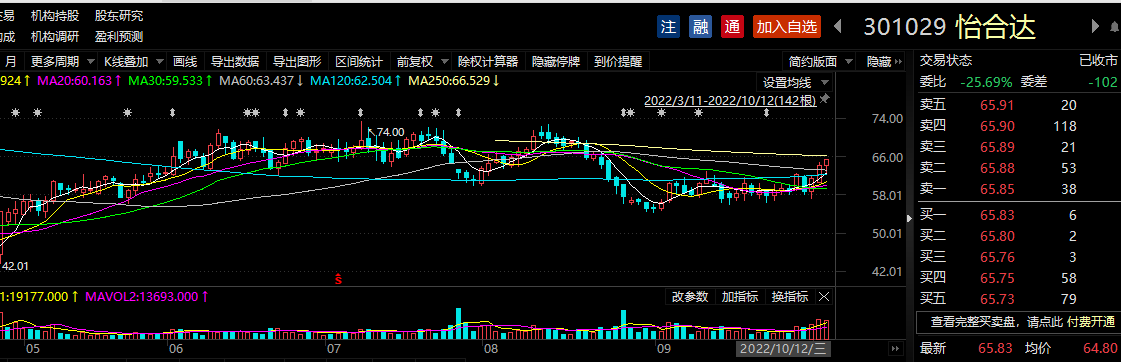1121x362 pixels.
Task: Click the red 通 badge icon
Action: tap(731, 27)
